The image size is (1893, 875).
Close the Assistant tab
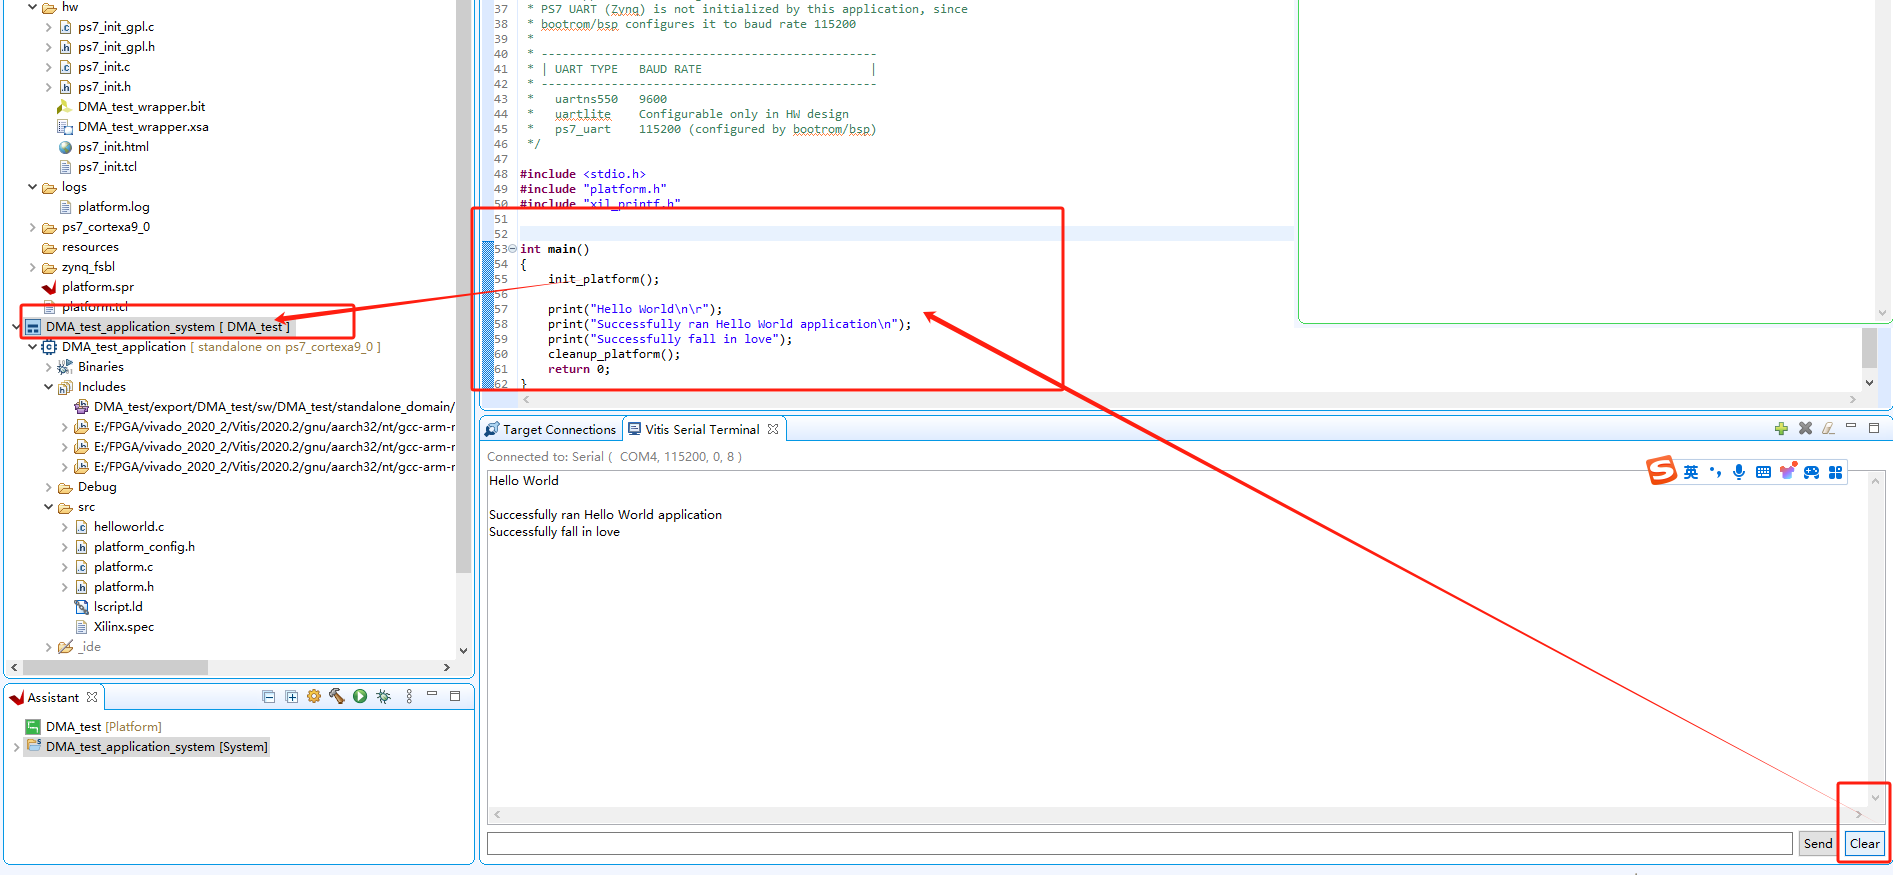pos(92,697)
